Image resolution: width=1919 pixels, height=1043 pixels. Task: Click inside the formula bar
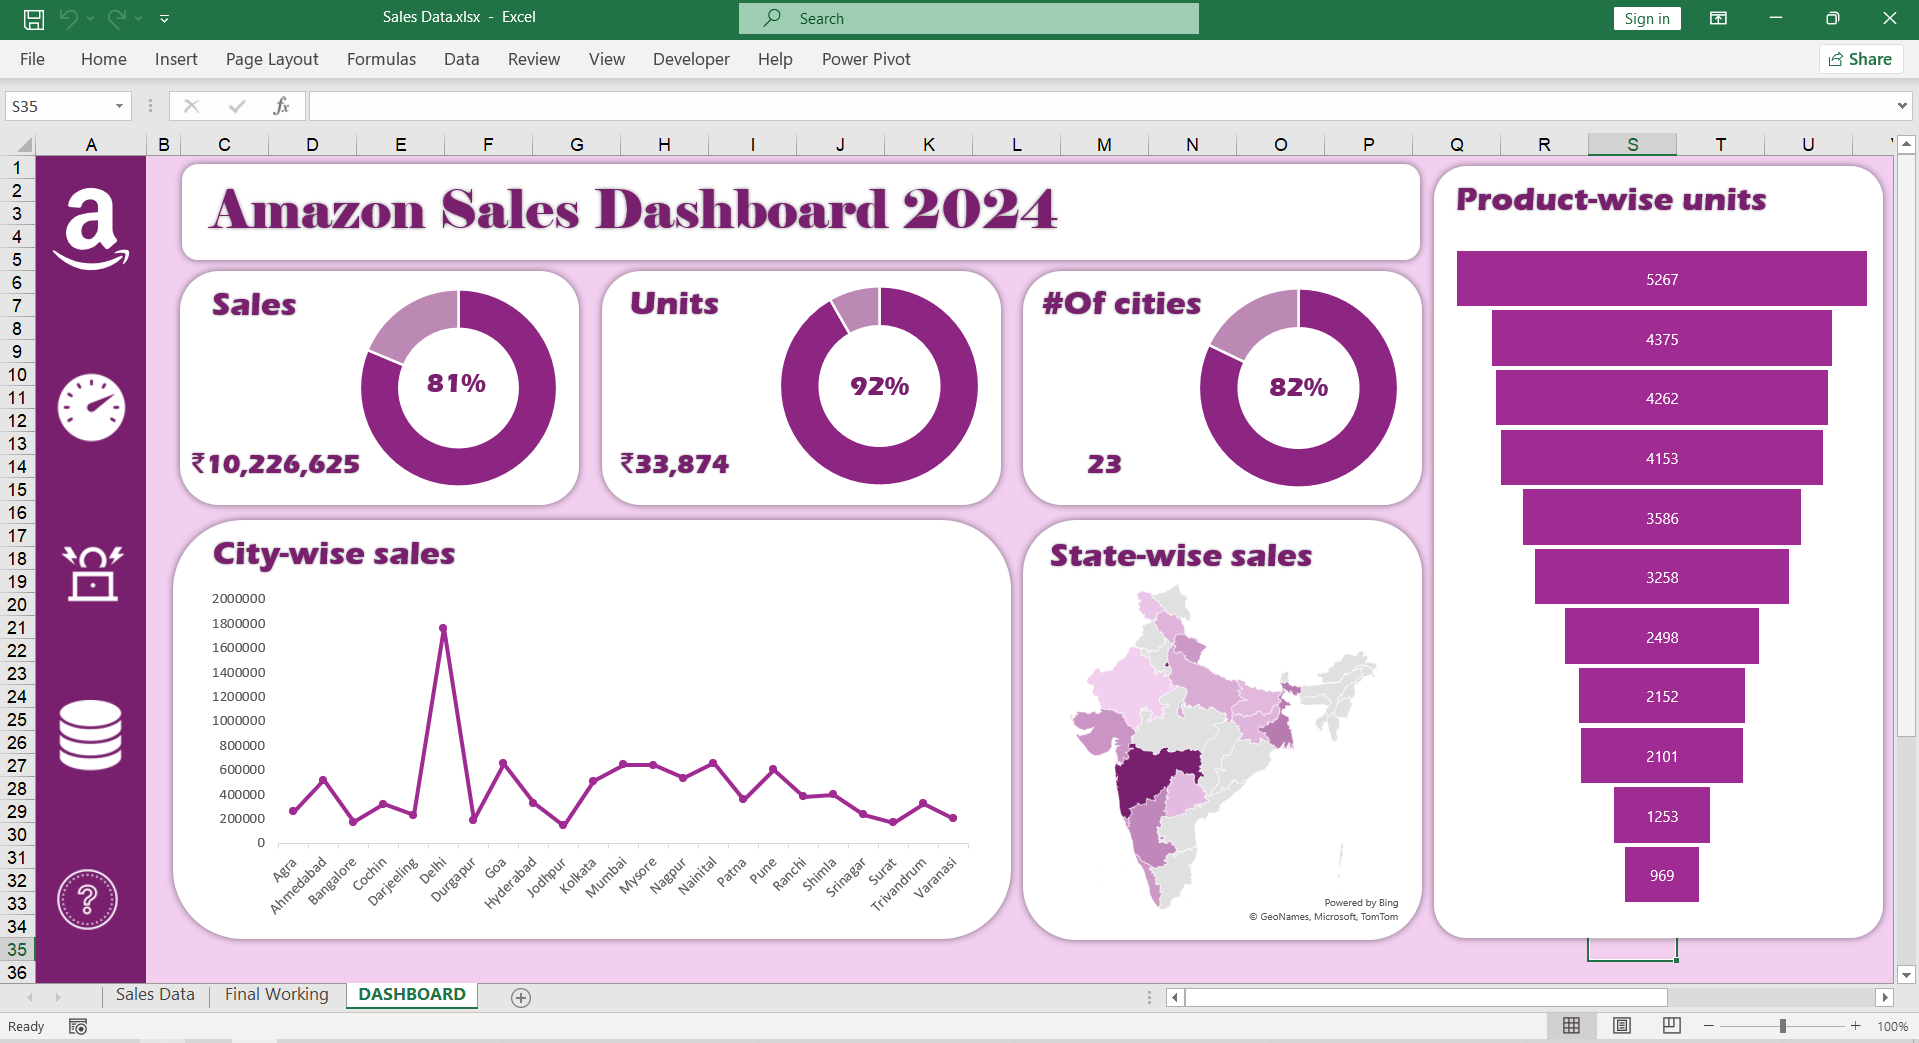pos(1100,106)
